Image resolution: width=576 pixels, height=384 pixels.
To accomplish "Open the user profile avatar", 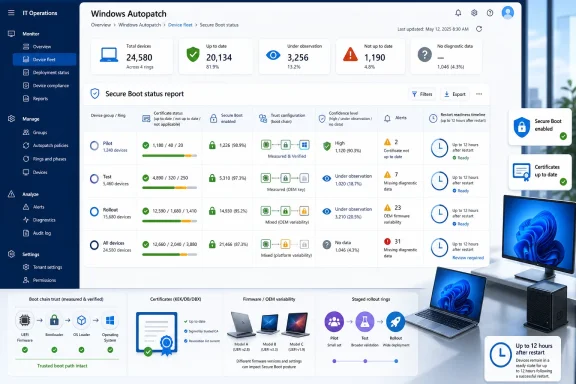I will pyautogui.click(x=508, y=12).
